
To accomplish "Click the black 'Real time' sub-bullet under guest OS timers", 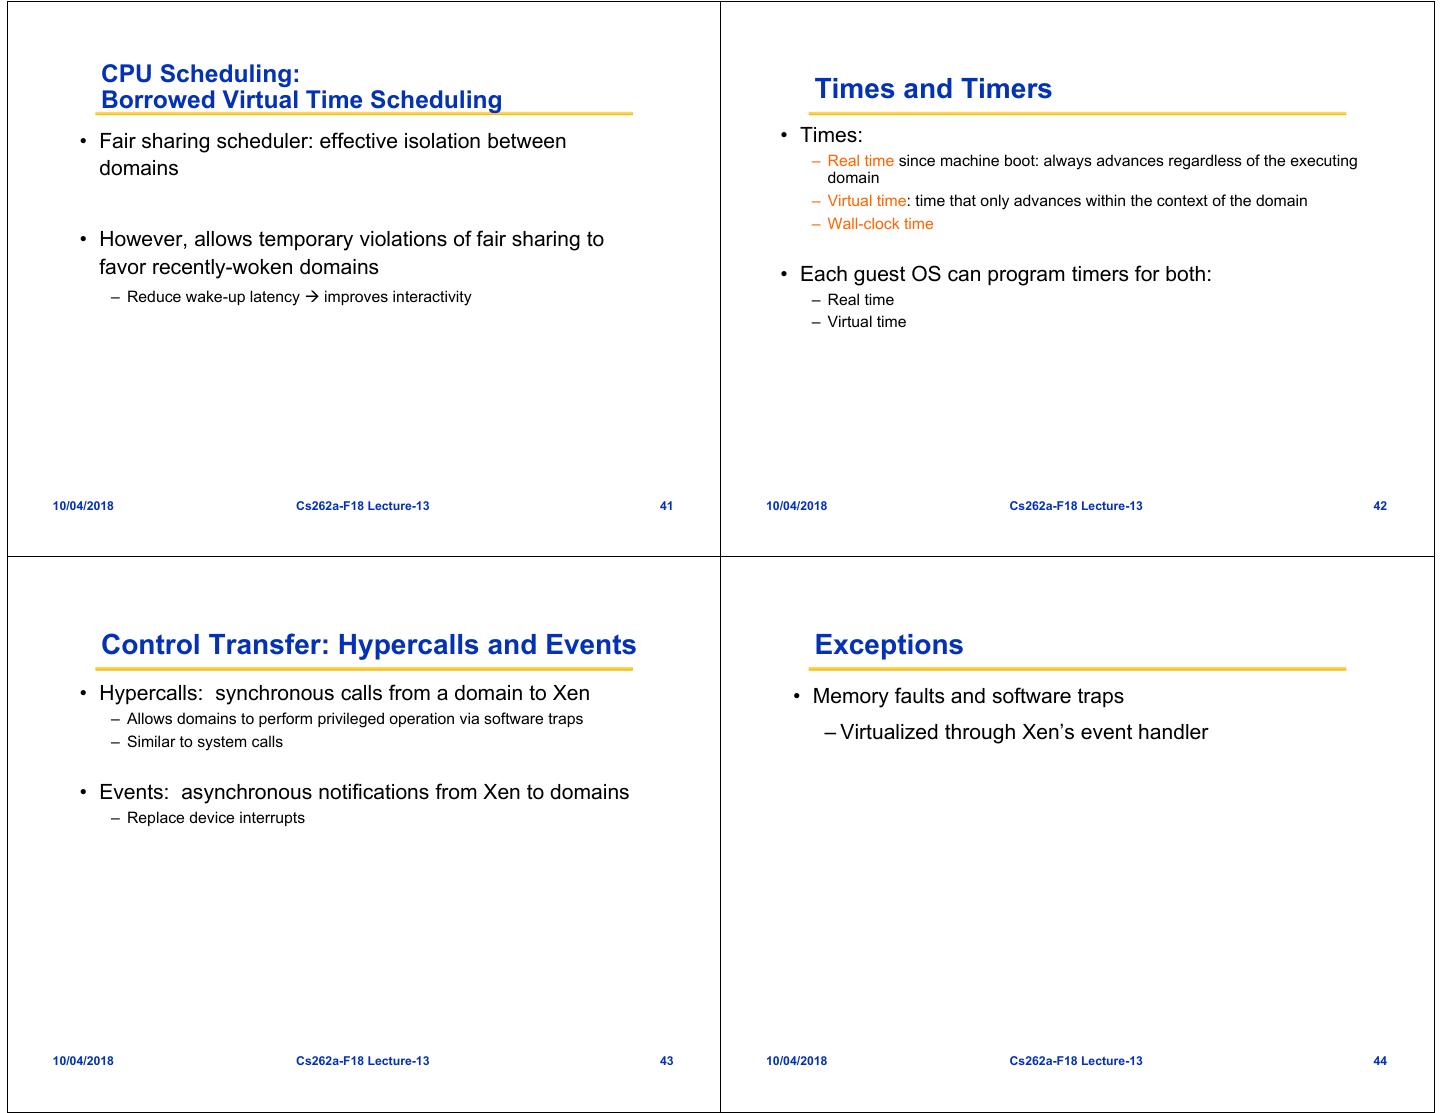I will pos(861,300).
